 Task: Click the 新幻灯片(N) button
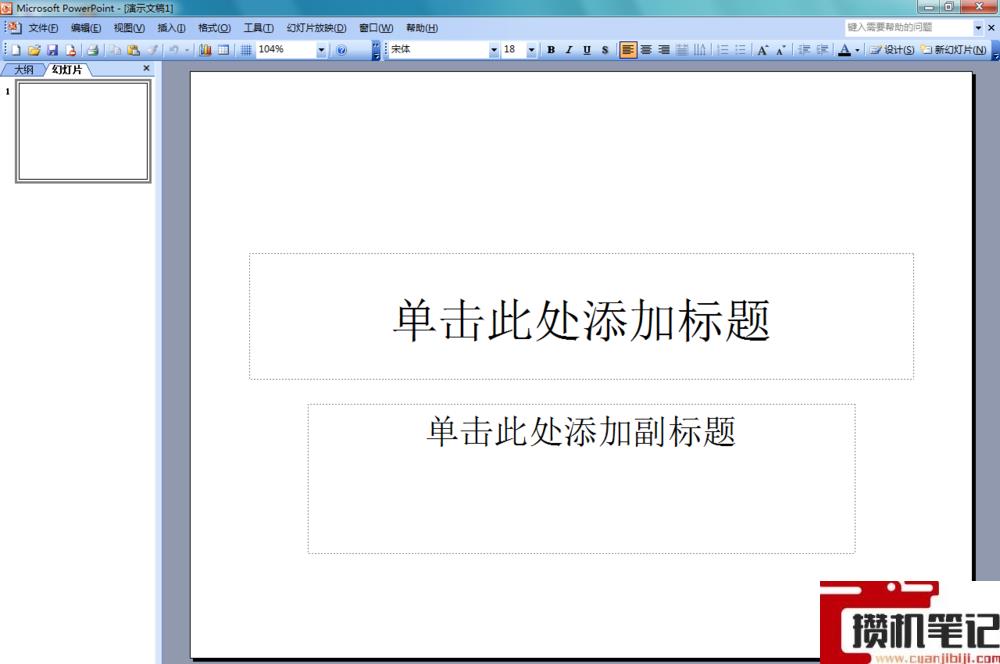[953, 50]
